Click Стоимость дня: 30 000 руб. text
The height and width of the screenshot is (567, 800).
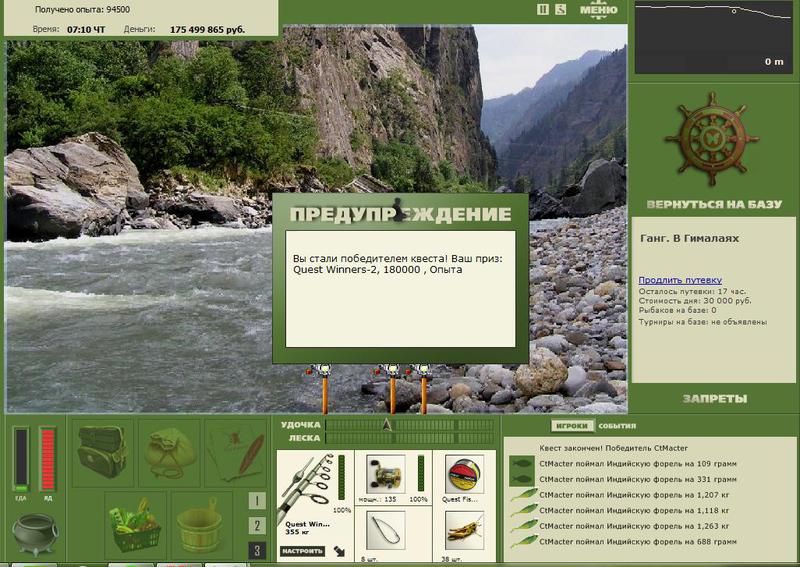tap(695, 301)
